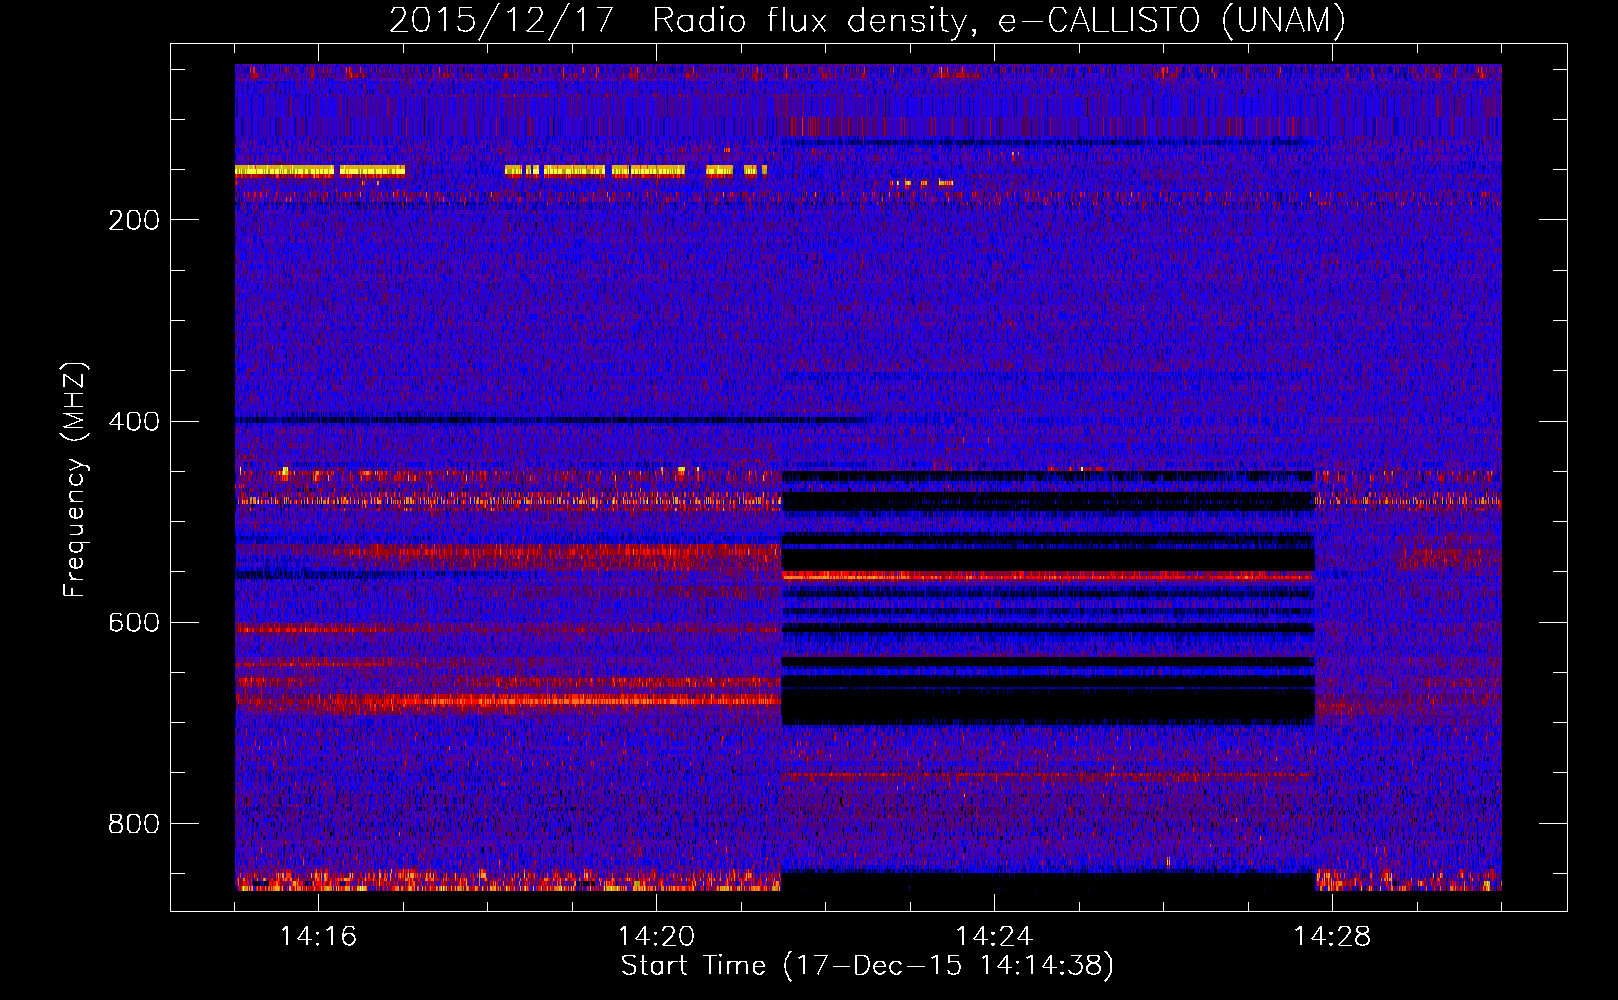Click the 200 frequency tick label
Image resolution: width=1618 pixels, height=1000 pixels.
[x=133, y=220]
